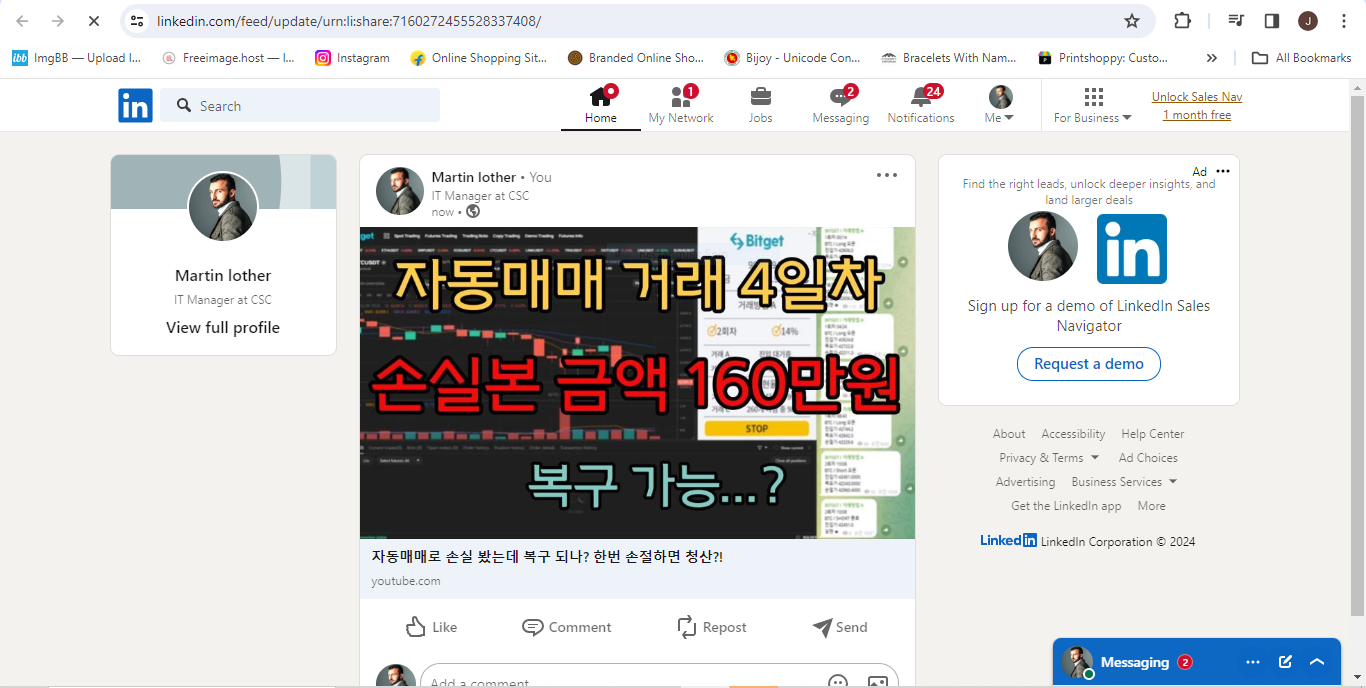
Task: Click Advertising footer link
Action: click(x=1025, y=482)
